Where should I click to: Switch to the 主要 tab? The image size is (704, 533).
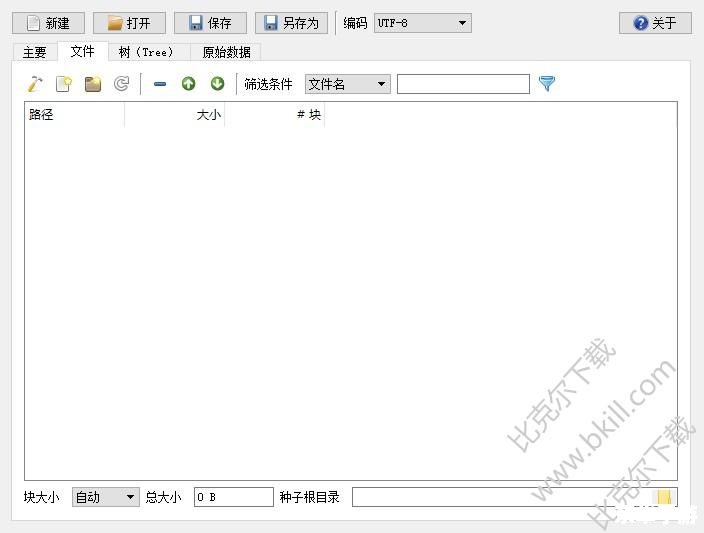[35, 52]
